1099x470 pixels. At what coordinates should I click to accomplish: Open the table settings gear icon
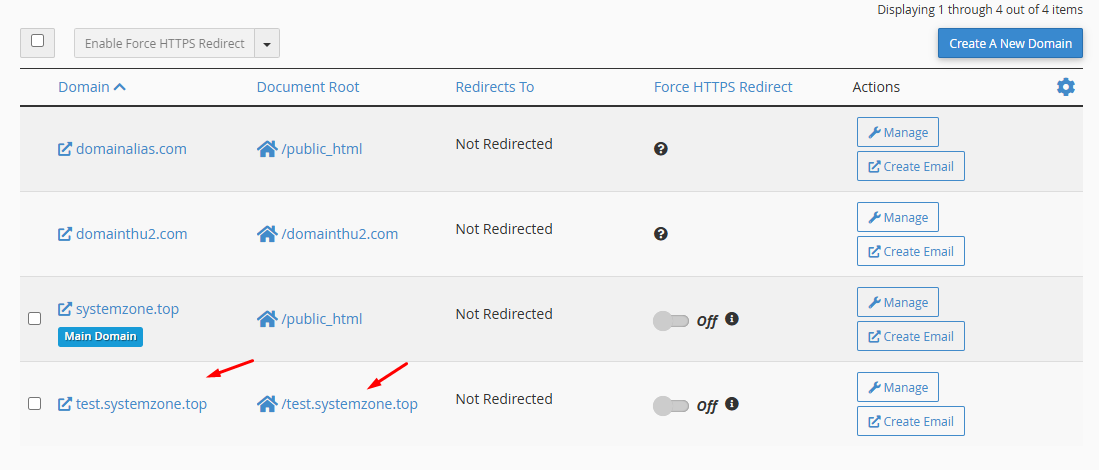(x=1066, y=87)
